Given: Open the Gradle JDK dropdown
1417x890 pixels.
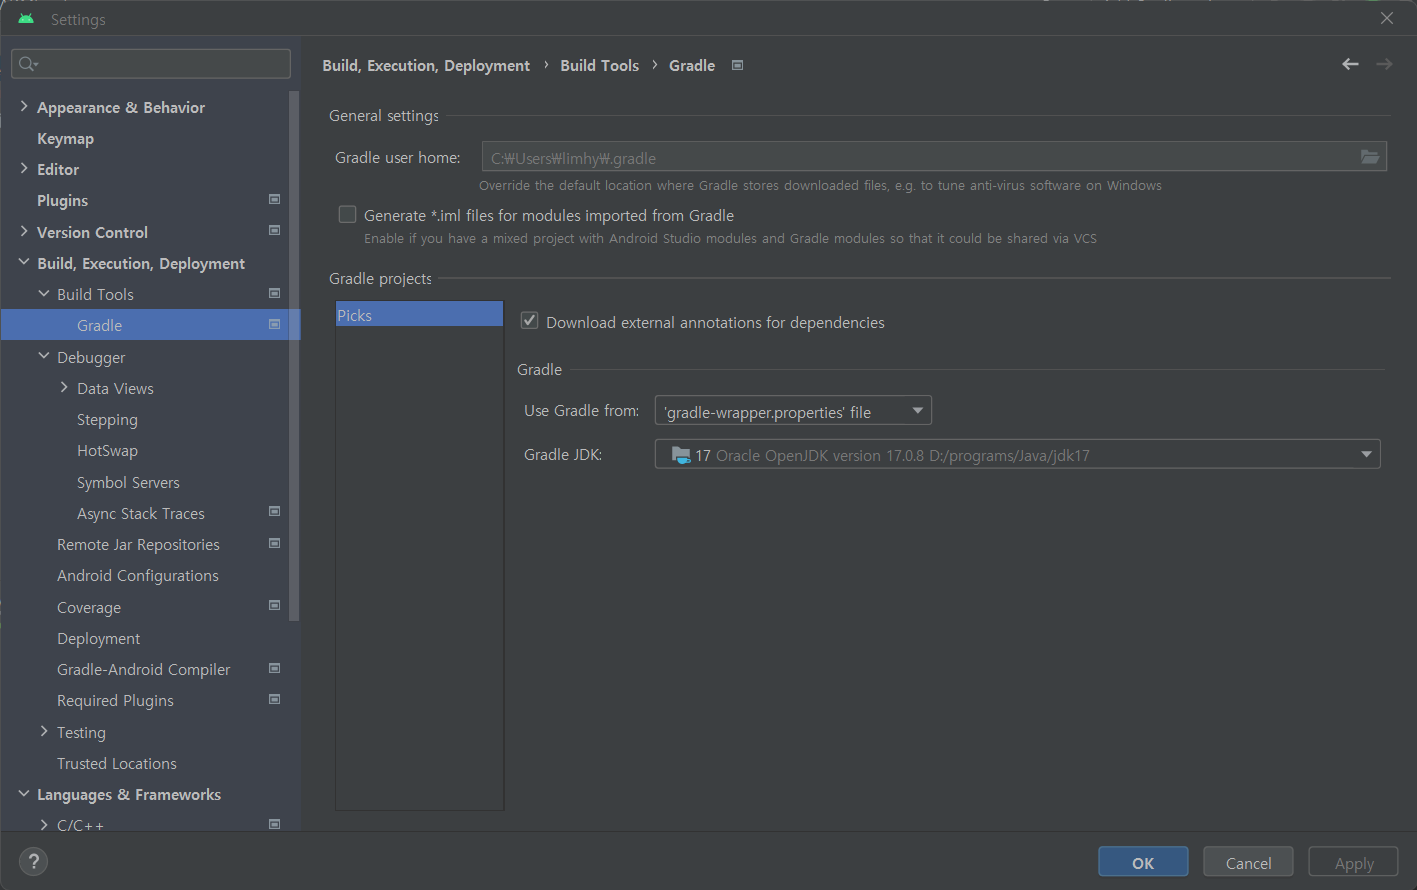Looking at the screenshot, I should pyautogui.click(x=1018, y=455).
